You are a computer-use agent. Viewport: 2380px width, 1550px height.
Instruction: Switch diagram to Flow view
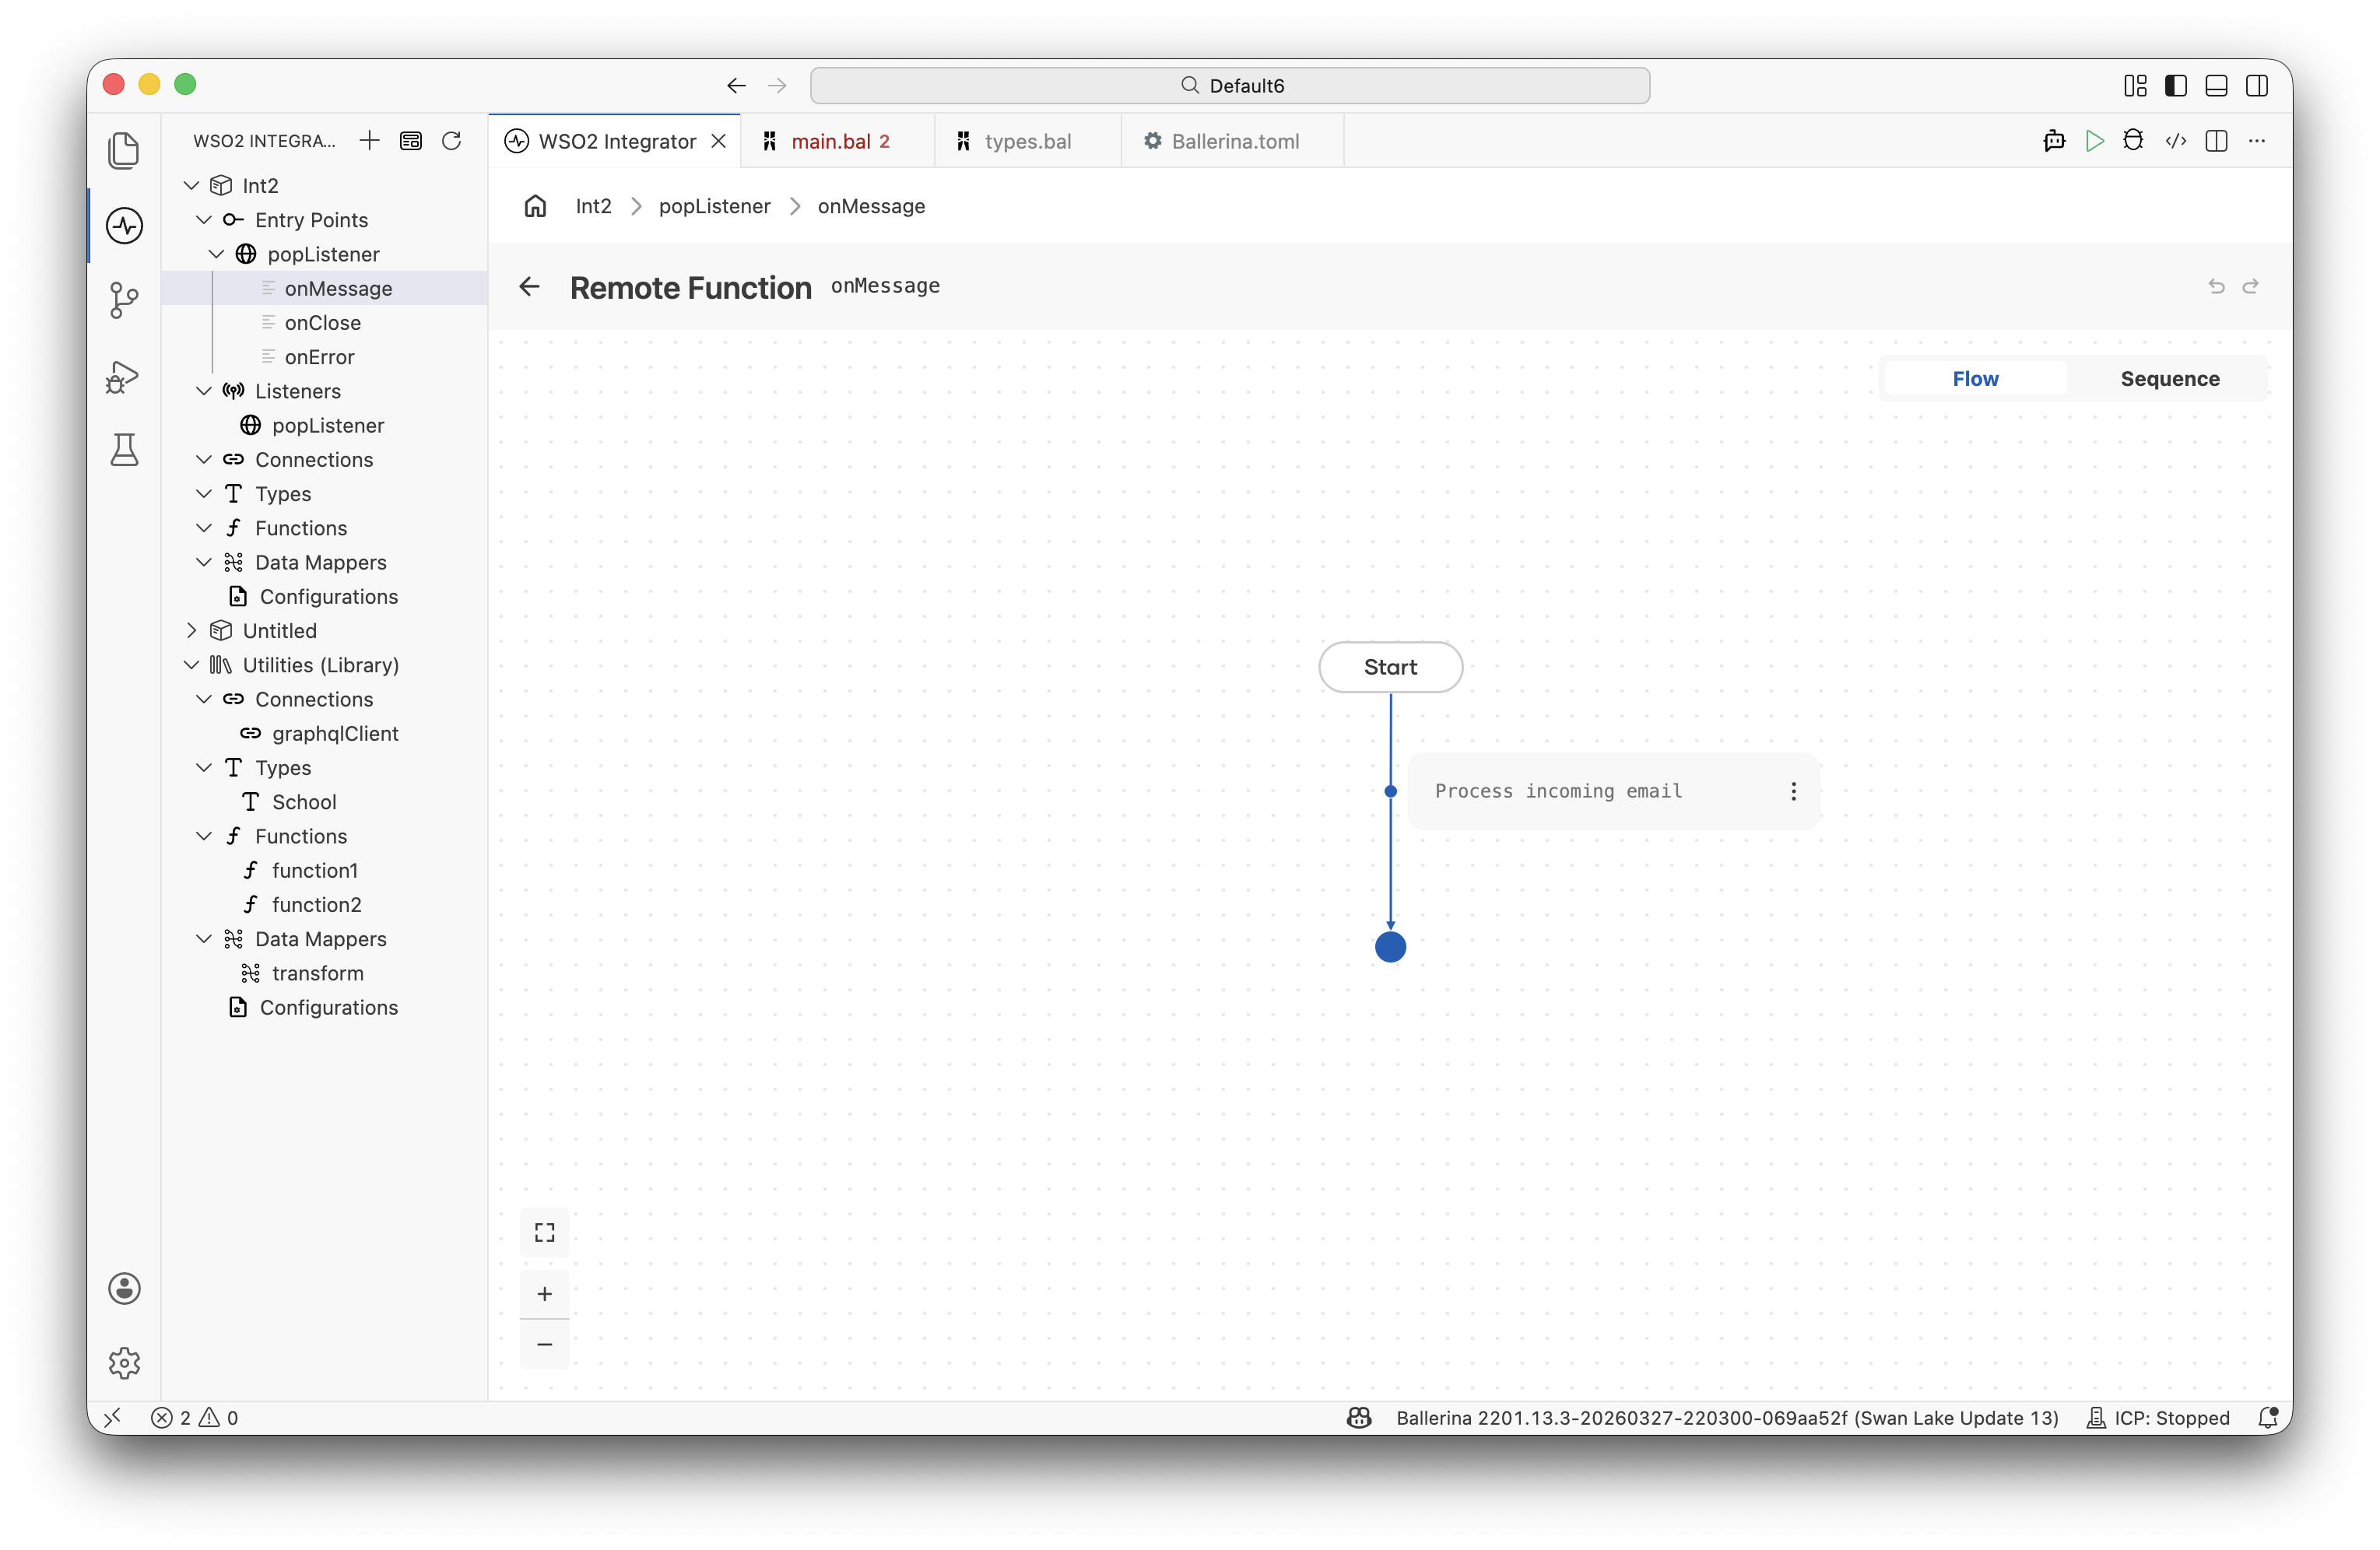[x=1975, y=379]
